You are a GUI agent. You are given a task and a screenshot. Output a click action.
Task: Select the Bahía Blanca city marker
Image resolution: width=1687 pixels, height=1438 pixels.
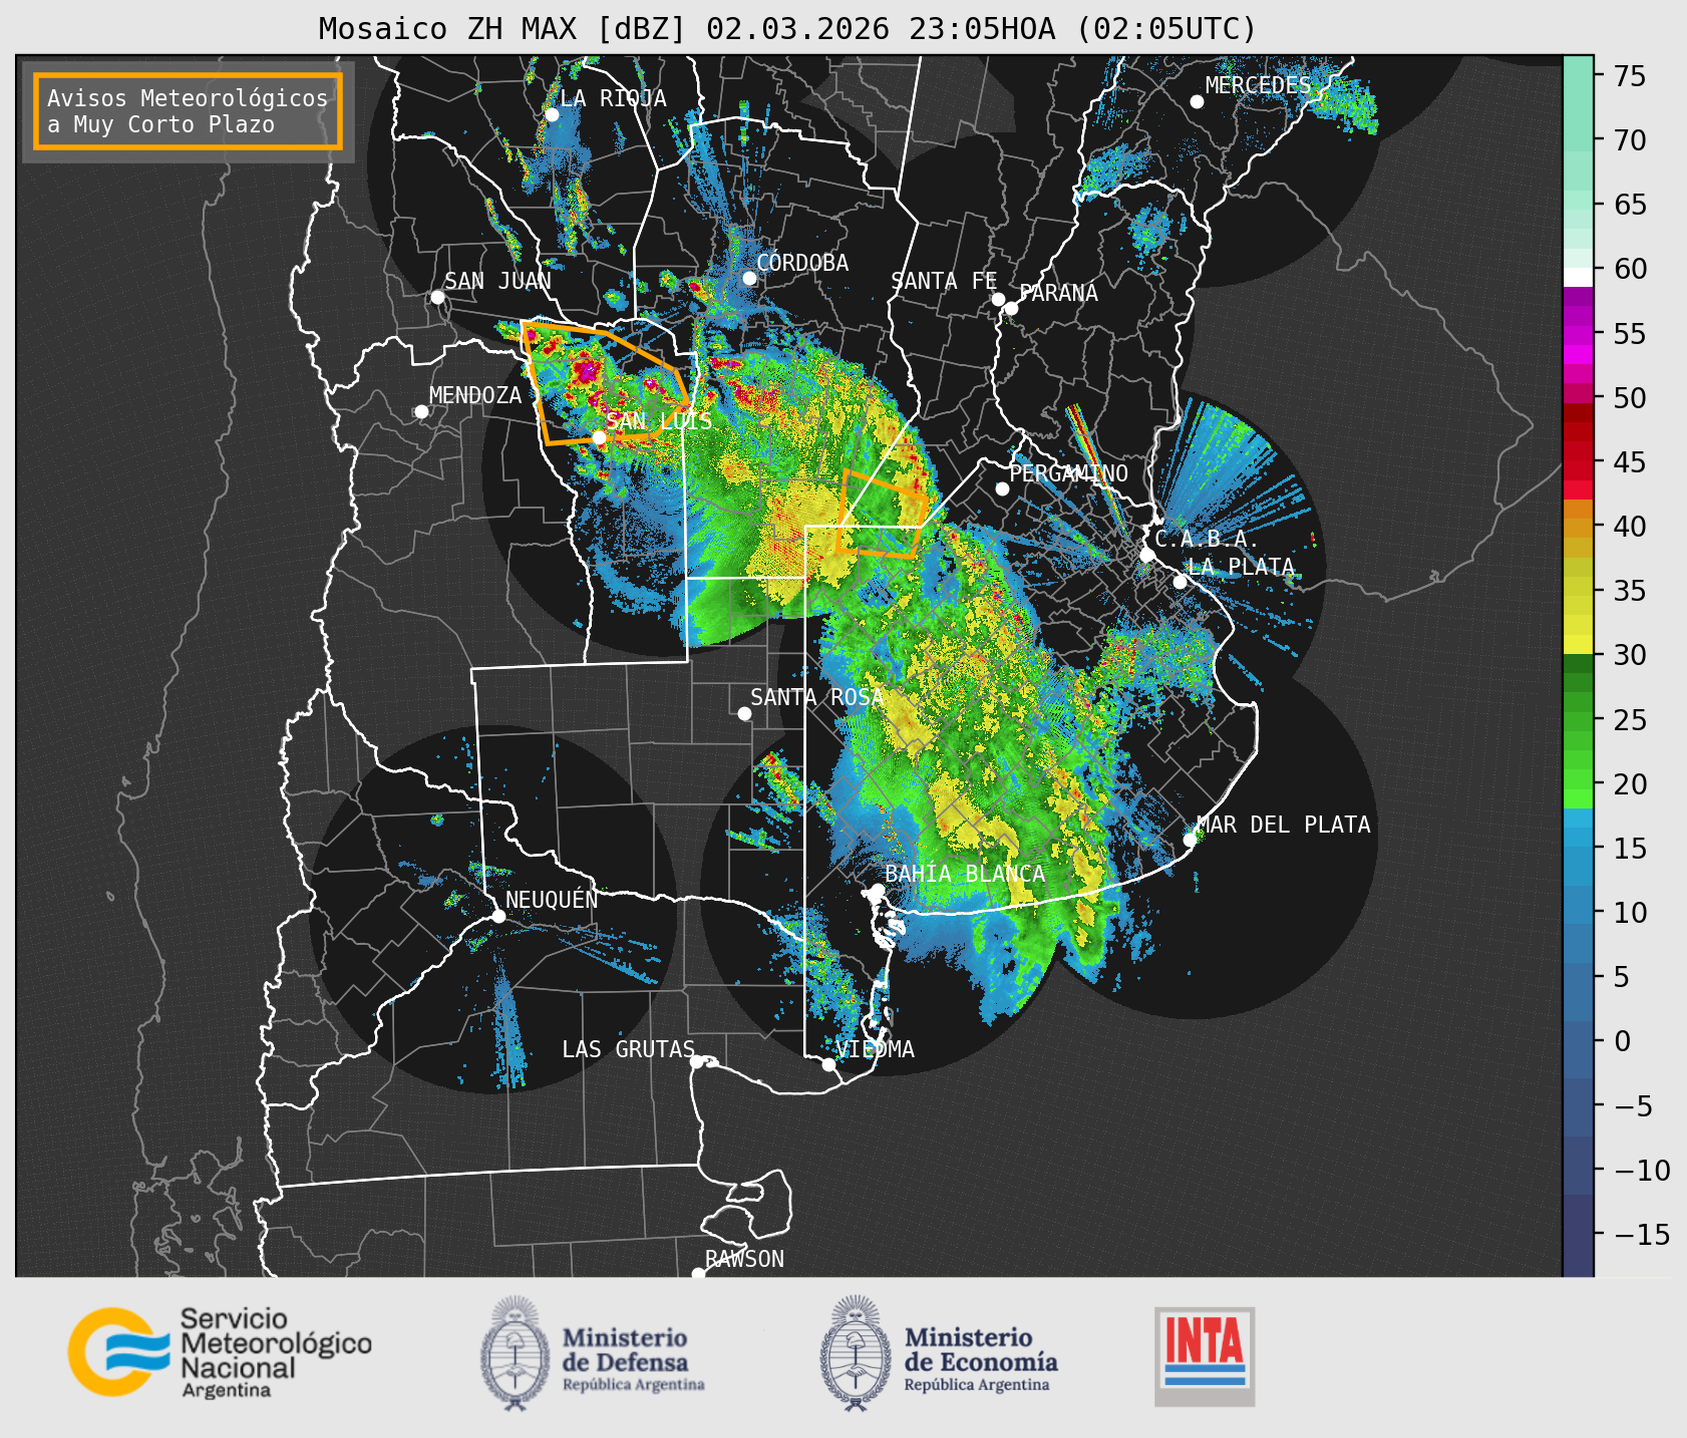877,890
